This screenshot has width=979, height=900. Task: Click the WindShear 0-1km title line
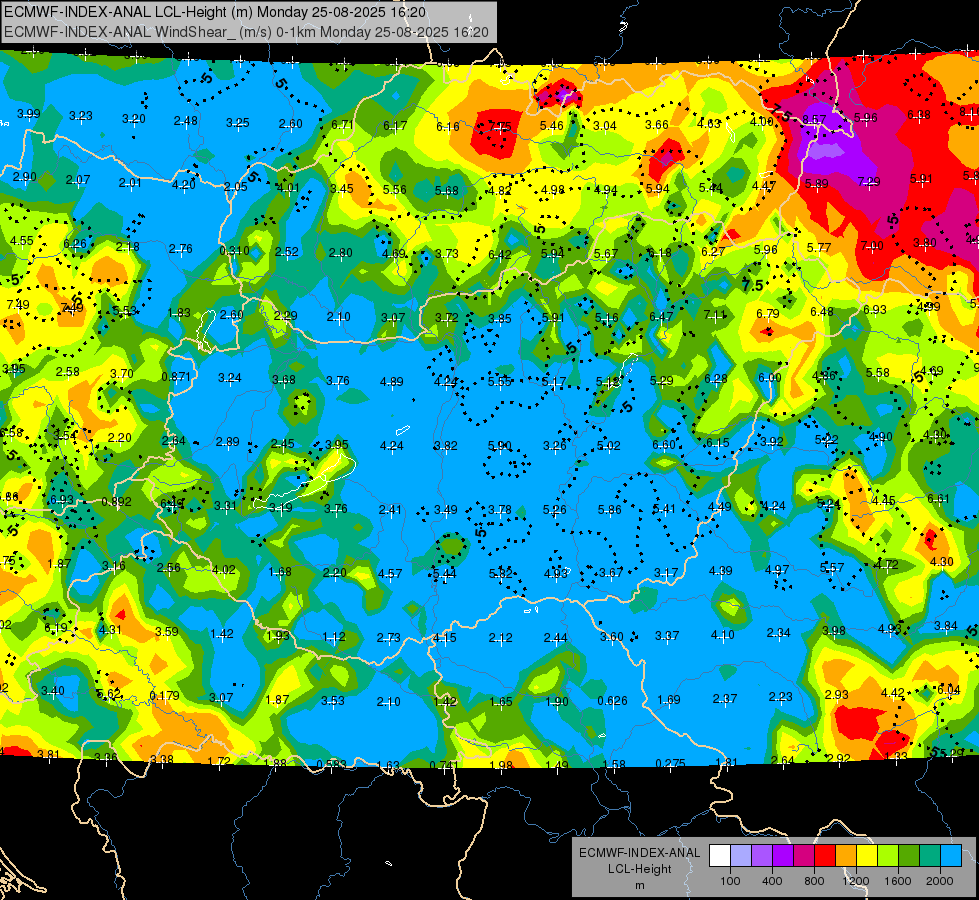[x=246, y=32]
